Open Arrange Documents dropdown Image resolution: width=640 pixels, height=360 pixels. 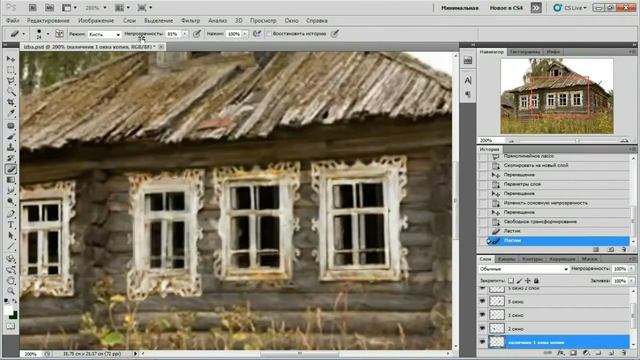pyautogui.click(x=122, y=8)
